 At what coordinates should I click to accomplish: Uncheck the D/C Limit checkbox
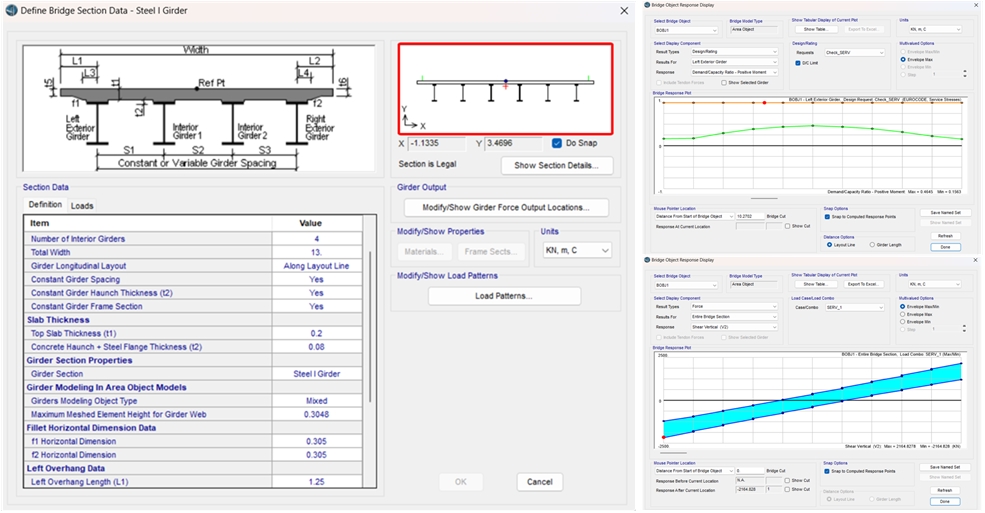[797, 62]
